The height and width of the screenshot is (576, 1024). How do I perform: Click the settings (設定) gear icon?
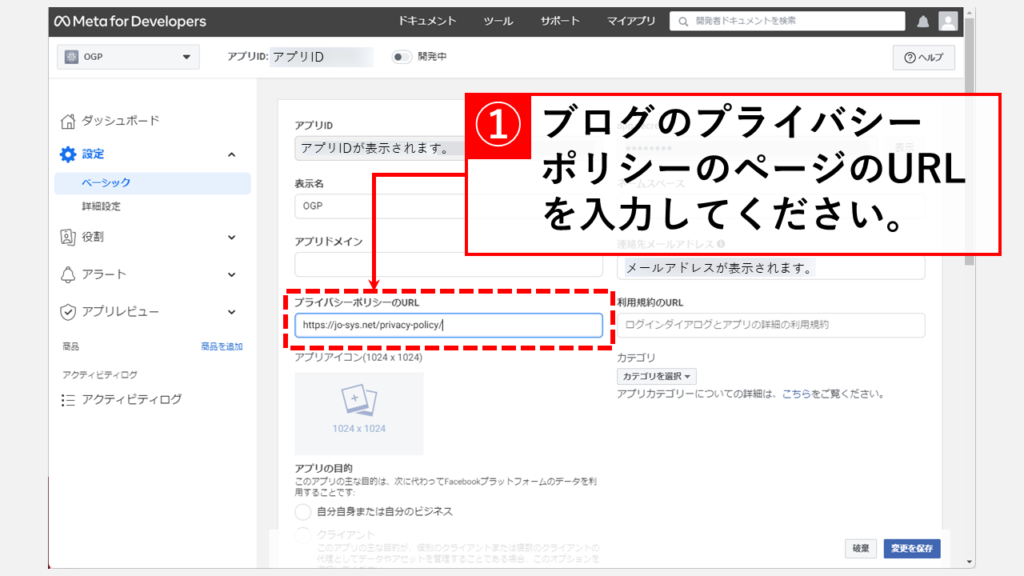point(68,154)
